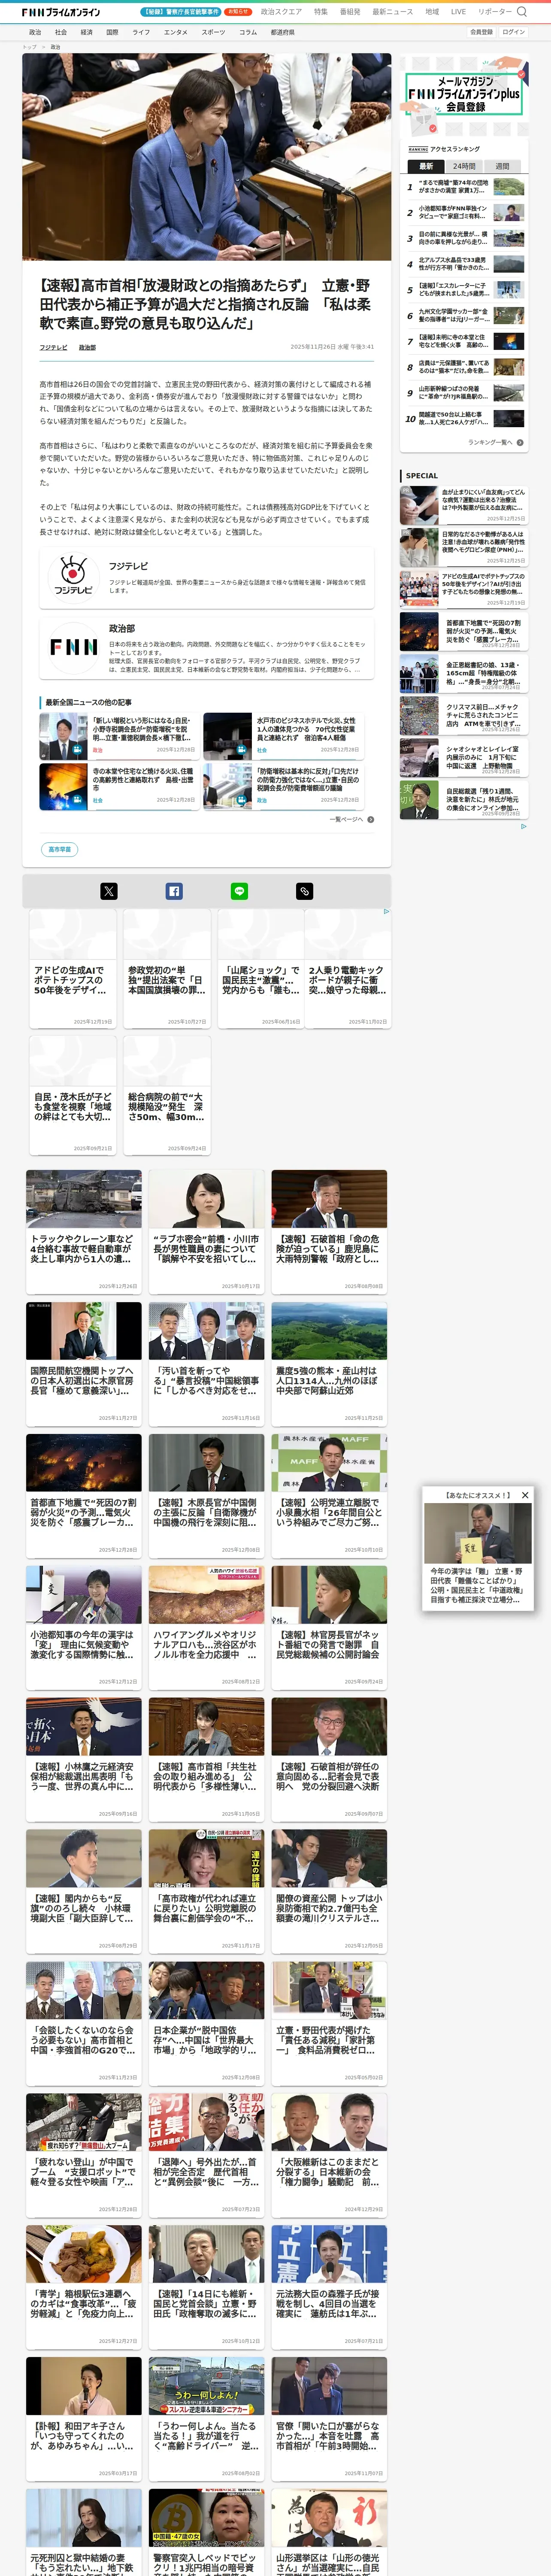Open the 政治 category in the nav bar
The width and height of the screenshot is (551, 2576).
(x=35, y=32)
